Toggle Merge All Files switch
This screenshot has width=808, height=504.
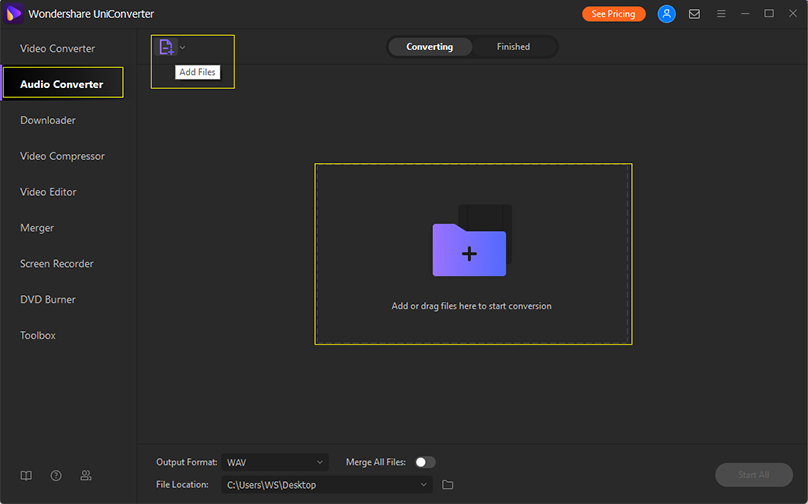point(425,462)
